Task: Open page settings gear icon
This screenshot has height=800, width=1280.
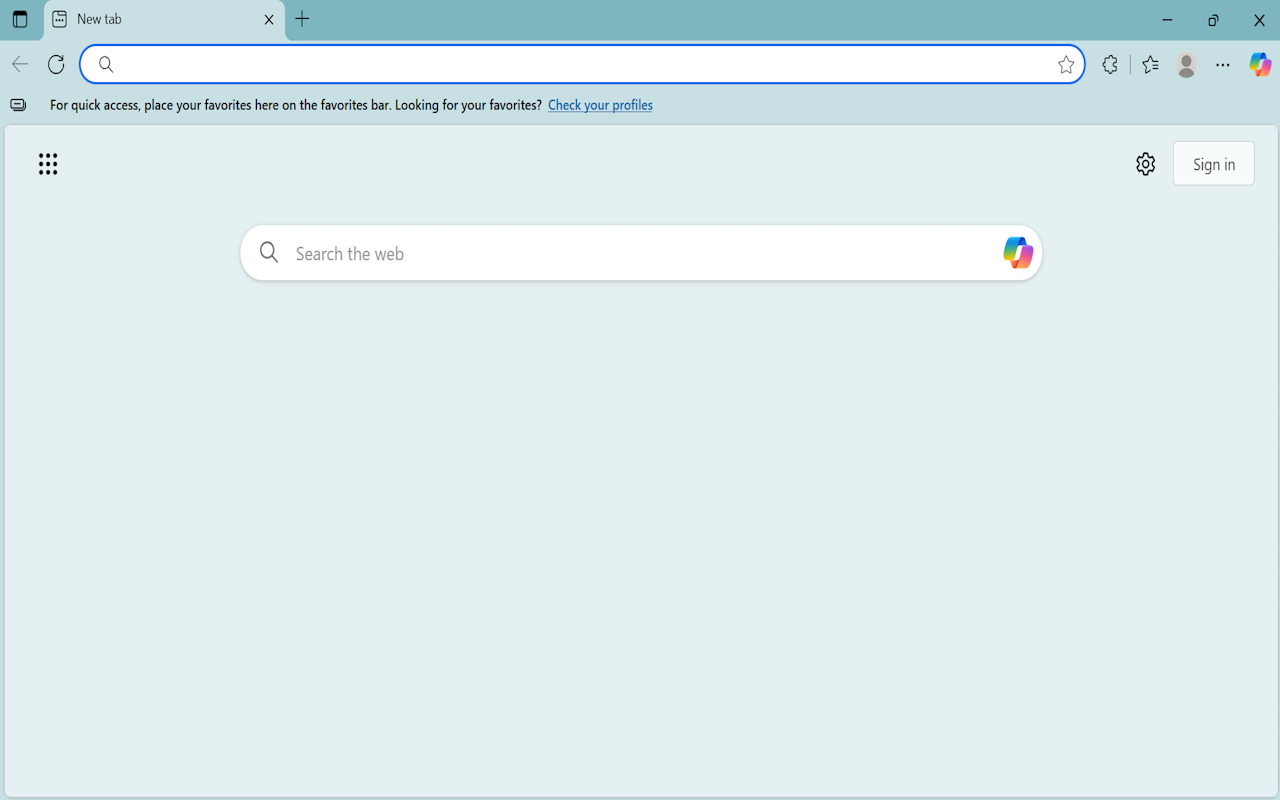Action: [1146, 164]
